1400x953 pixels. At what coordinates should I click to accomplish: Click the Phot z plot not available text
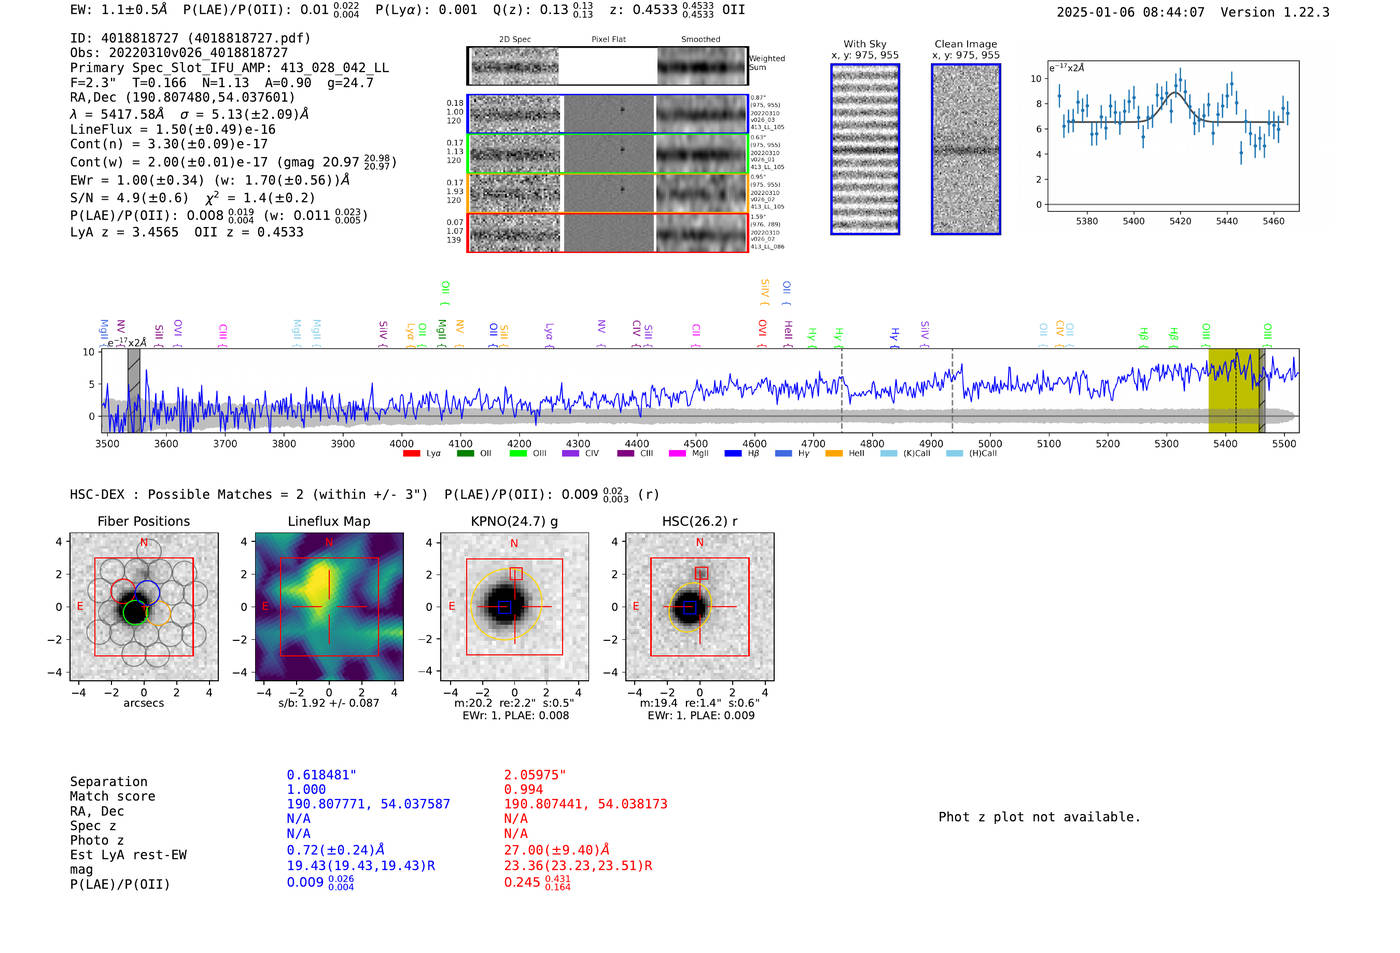1039,817
